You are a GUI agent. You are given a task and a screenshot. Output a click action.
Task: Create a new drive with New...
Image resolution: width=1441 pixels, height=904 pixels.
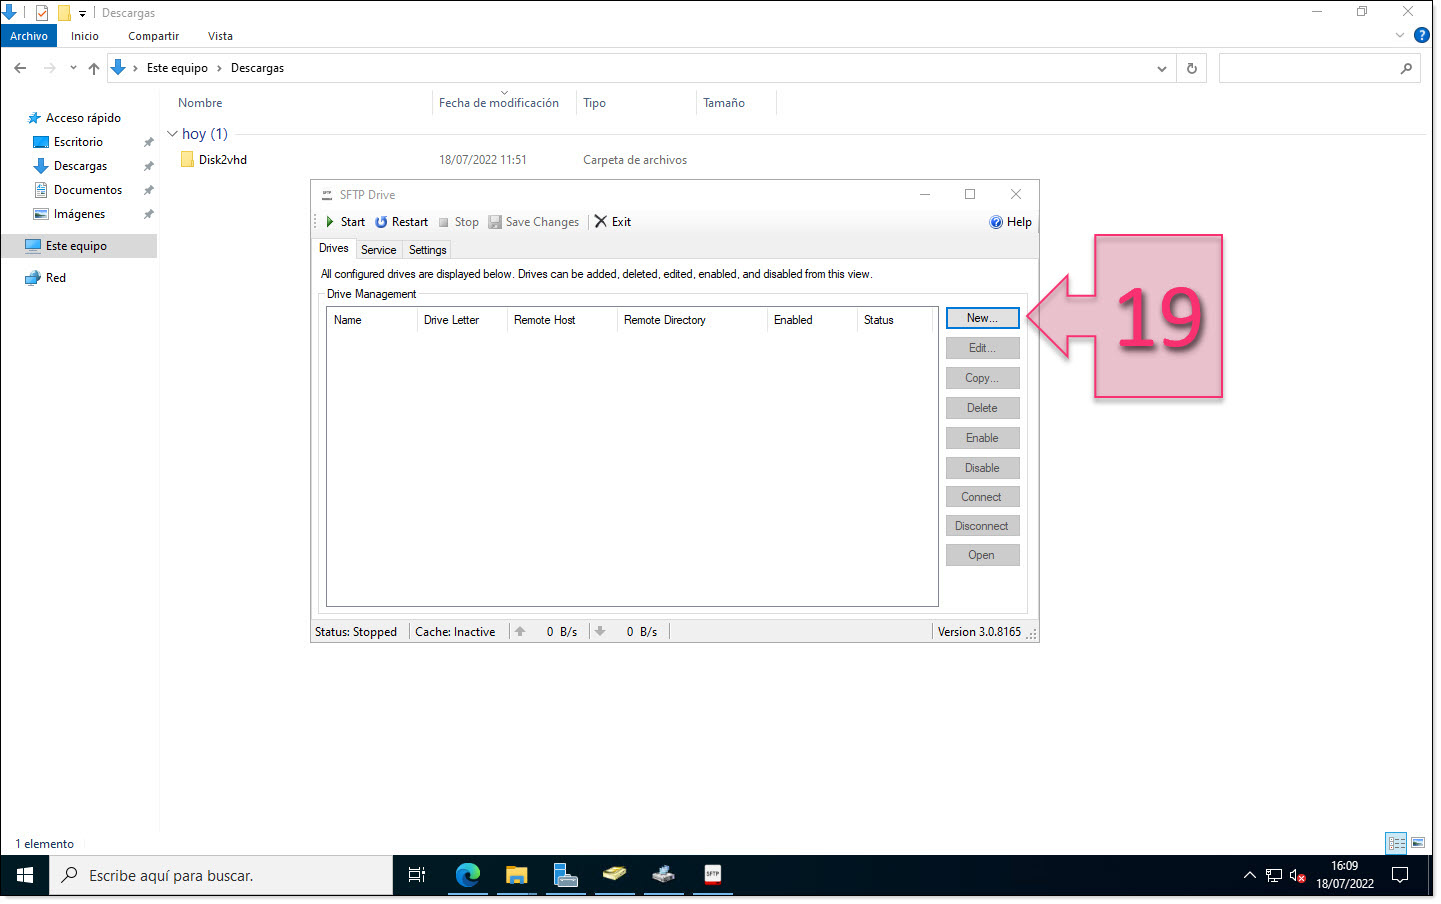(982, 318)
